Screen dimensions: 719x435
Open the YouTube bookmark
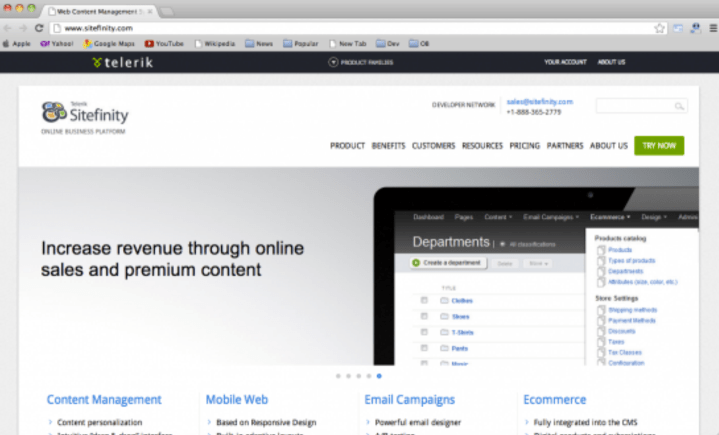164,44
